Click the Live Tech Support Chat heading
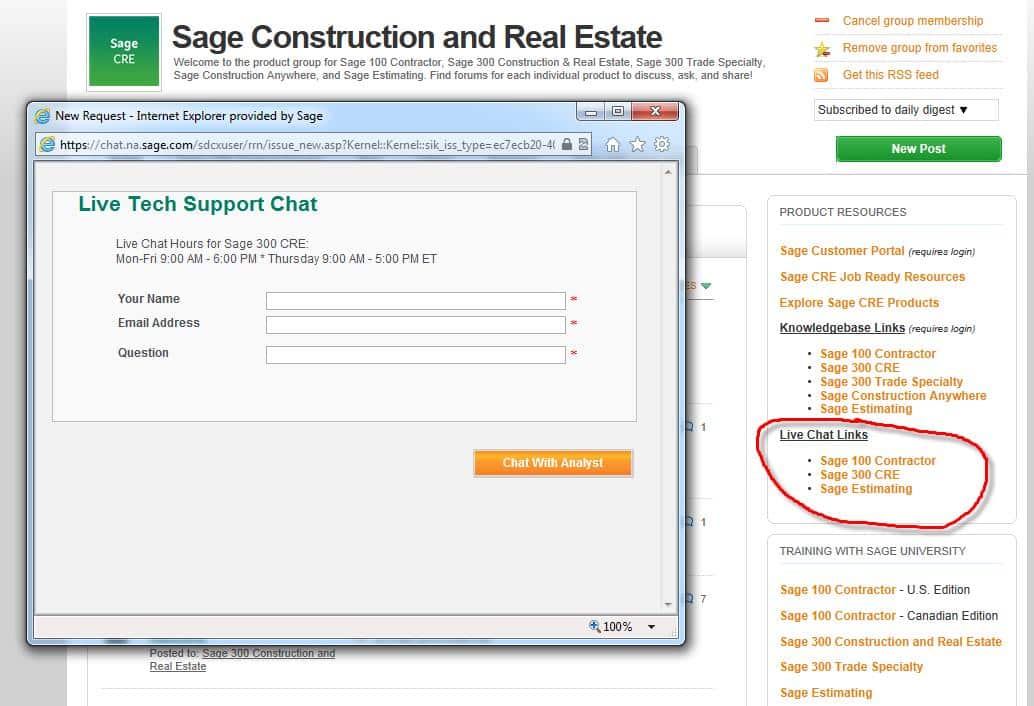This screenshot has height=706, width=1034. (198, 204)
